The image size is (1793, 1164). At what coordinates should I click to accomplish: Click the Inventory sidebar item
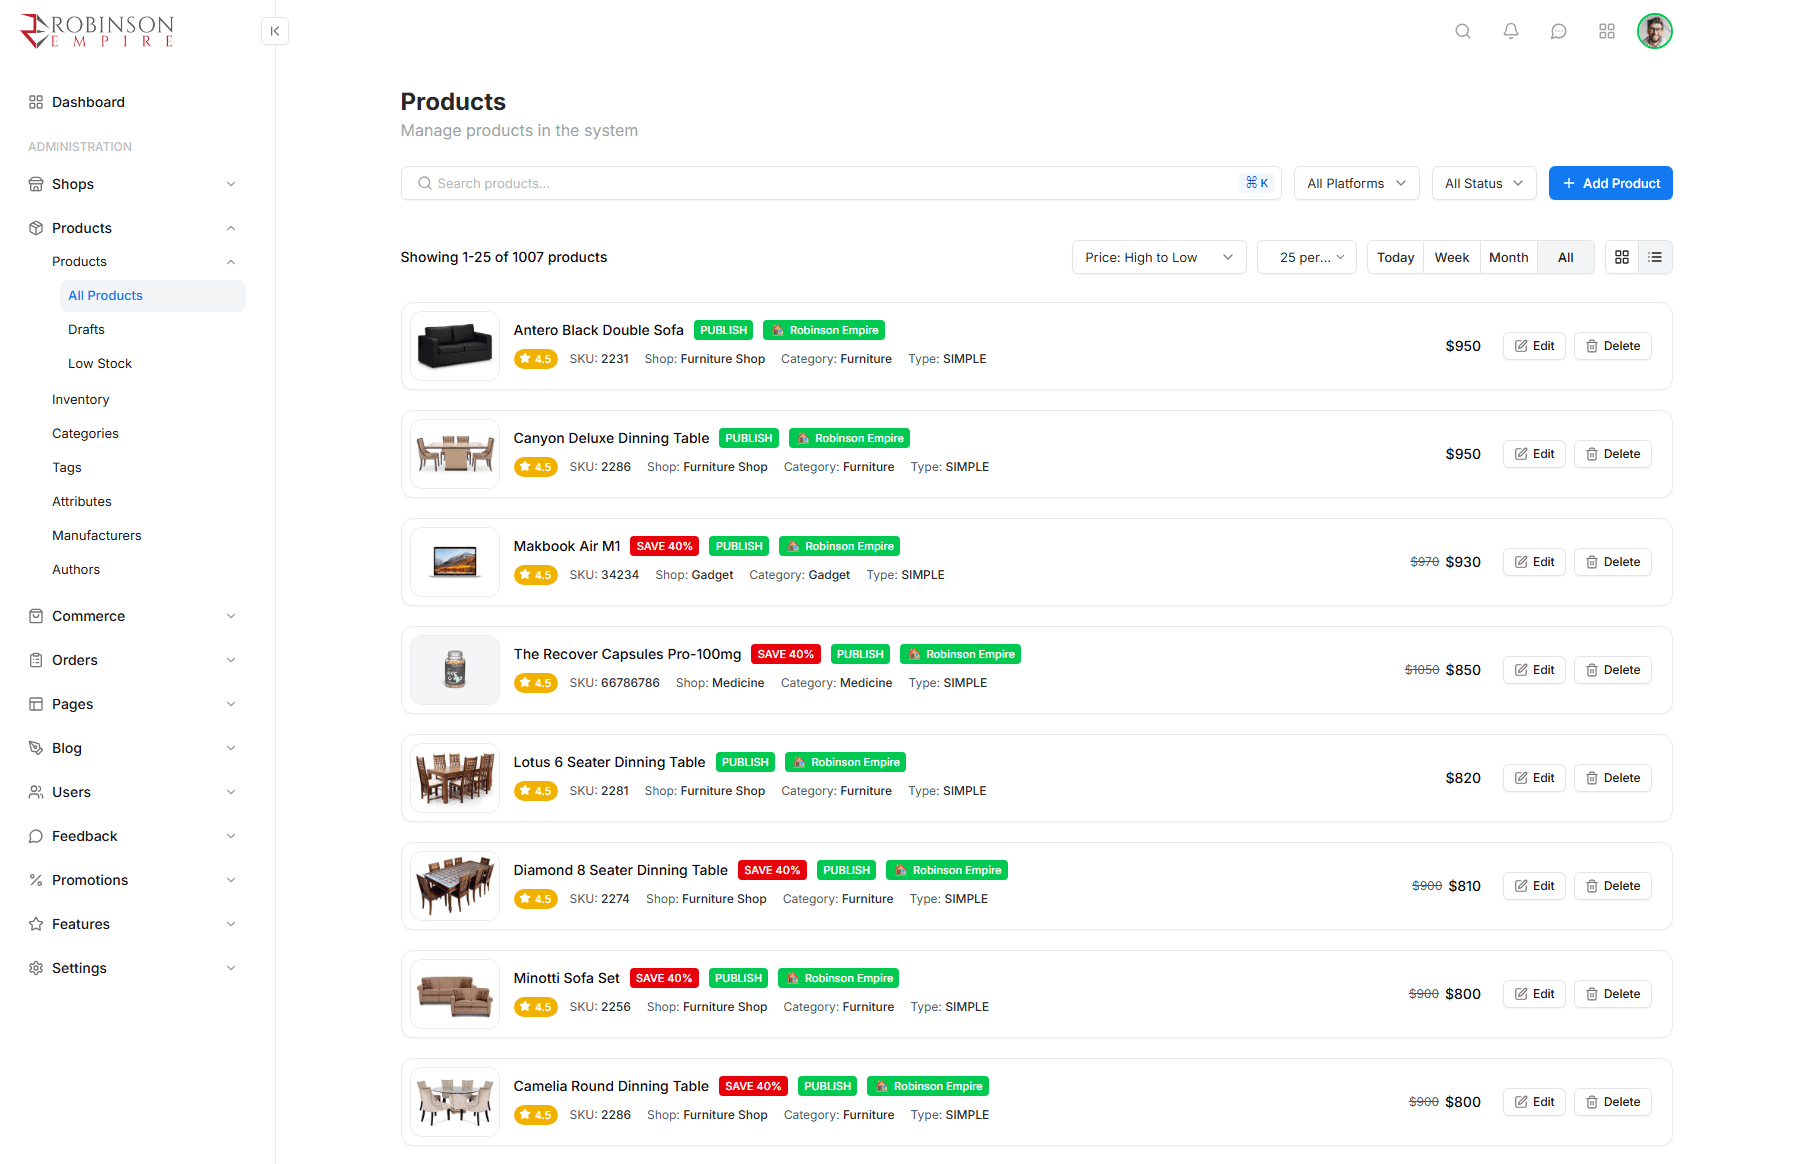click(80, 399)
